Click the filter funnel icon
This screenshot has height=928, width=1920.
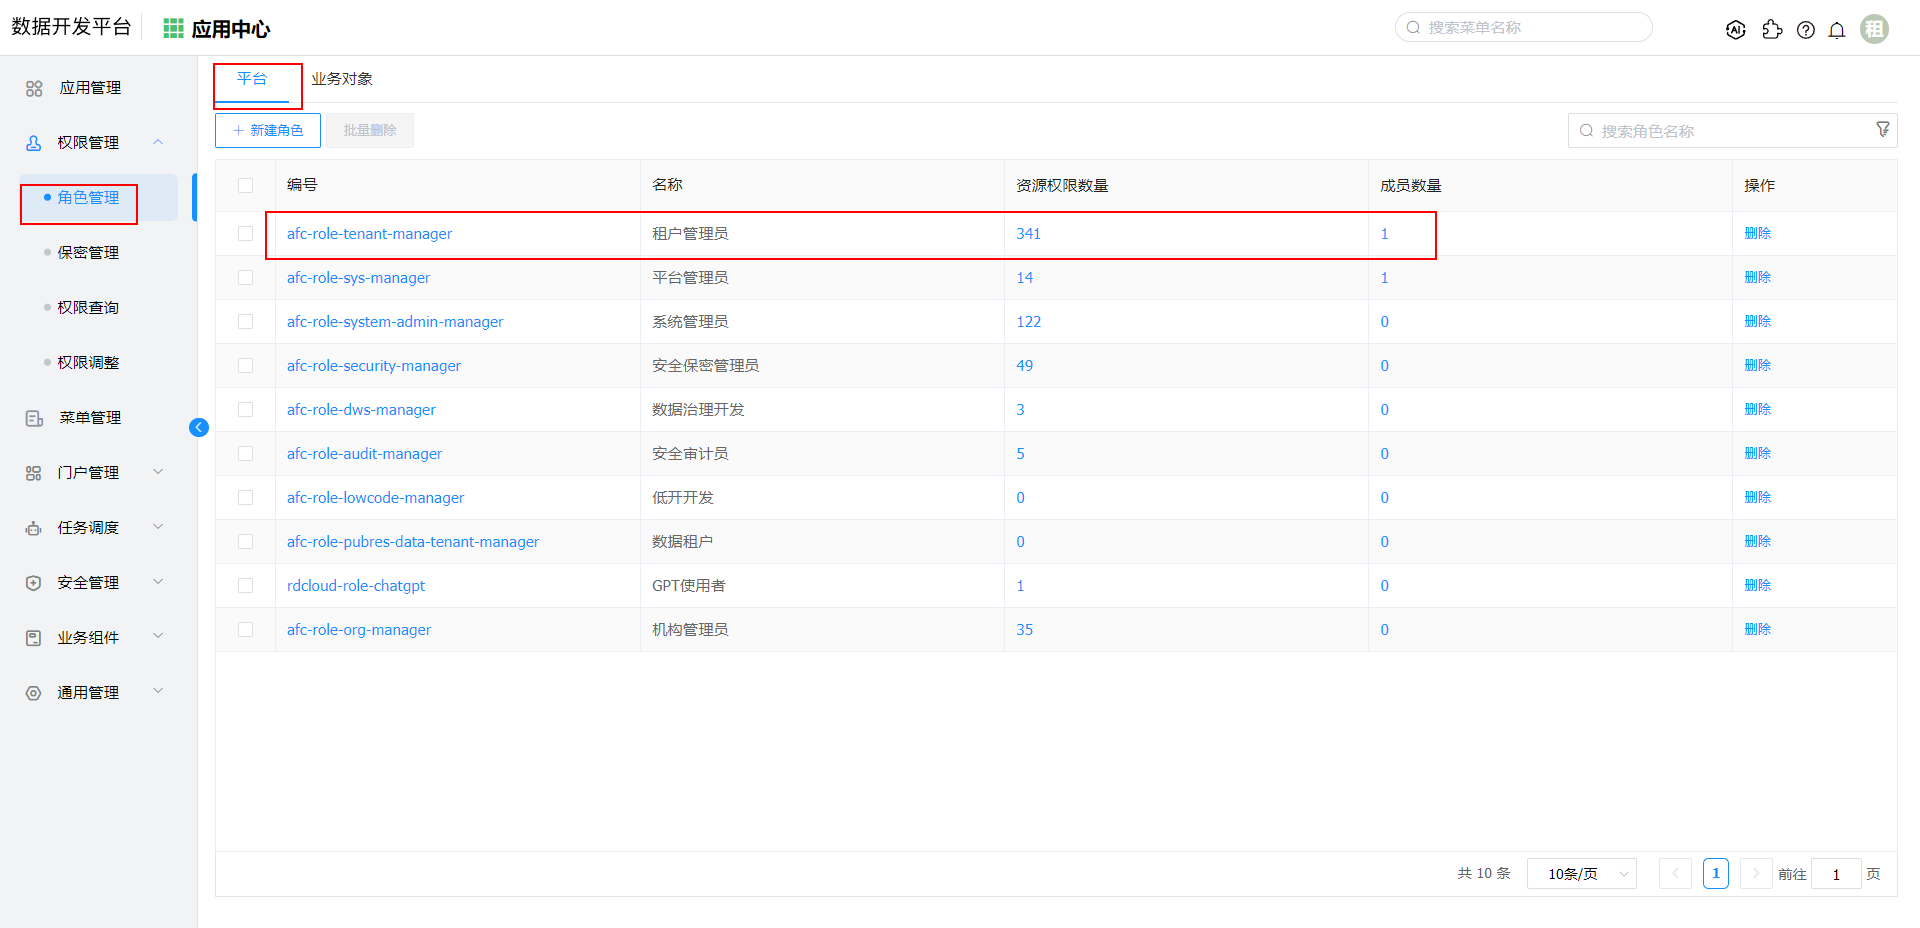tap(1883, 129)
